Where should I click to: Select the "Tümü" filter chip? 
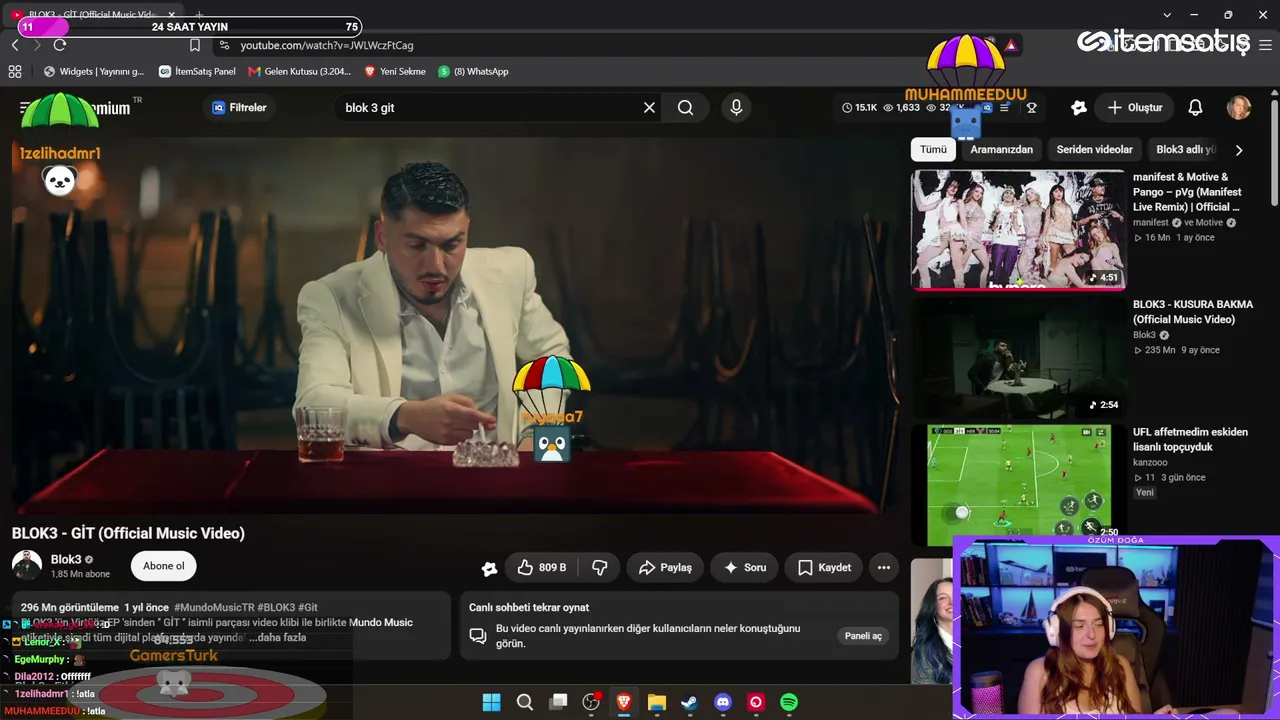tap(933, 150)
